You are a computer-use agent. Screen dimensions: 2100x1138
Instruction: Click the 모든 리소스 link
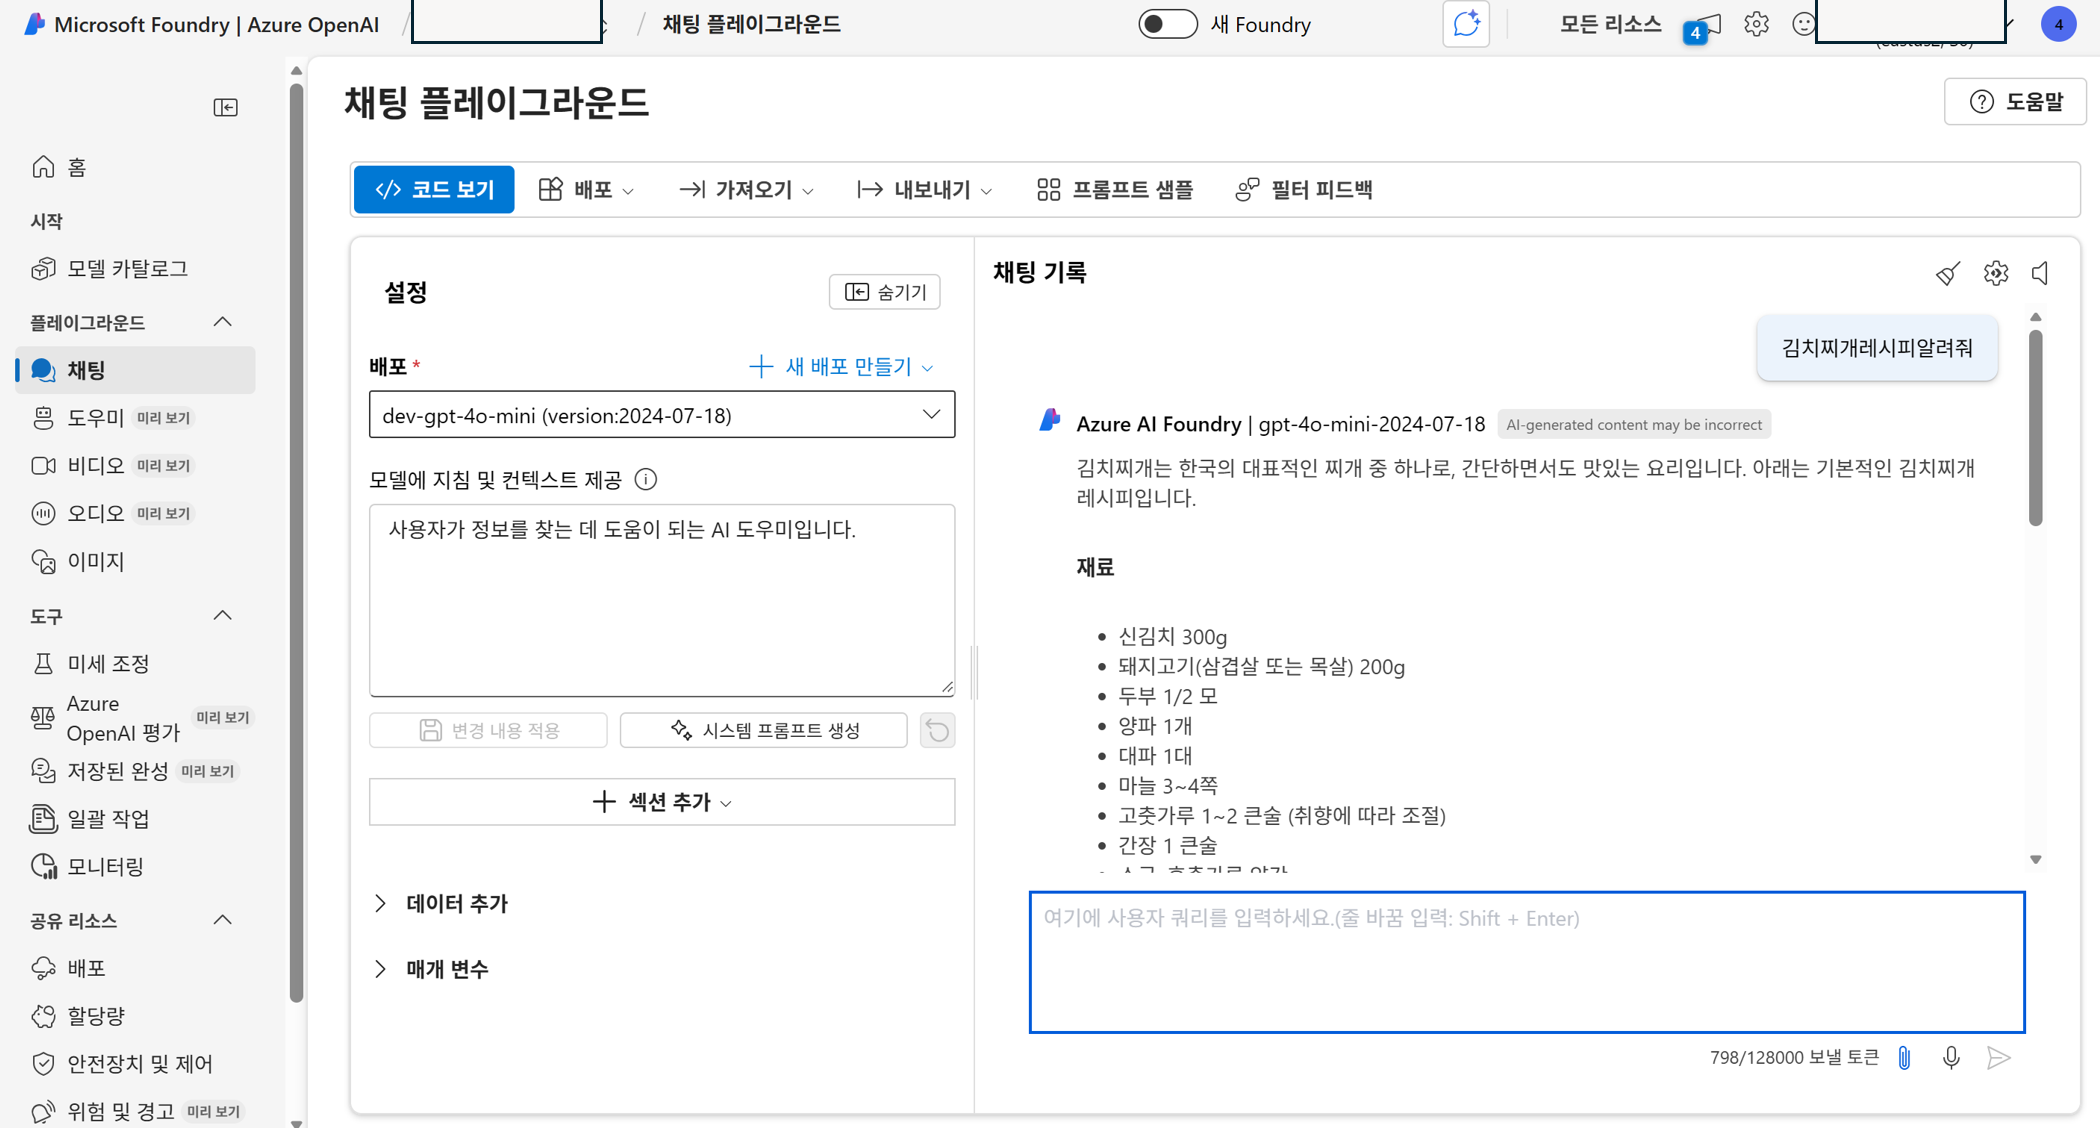point(1610,24)
